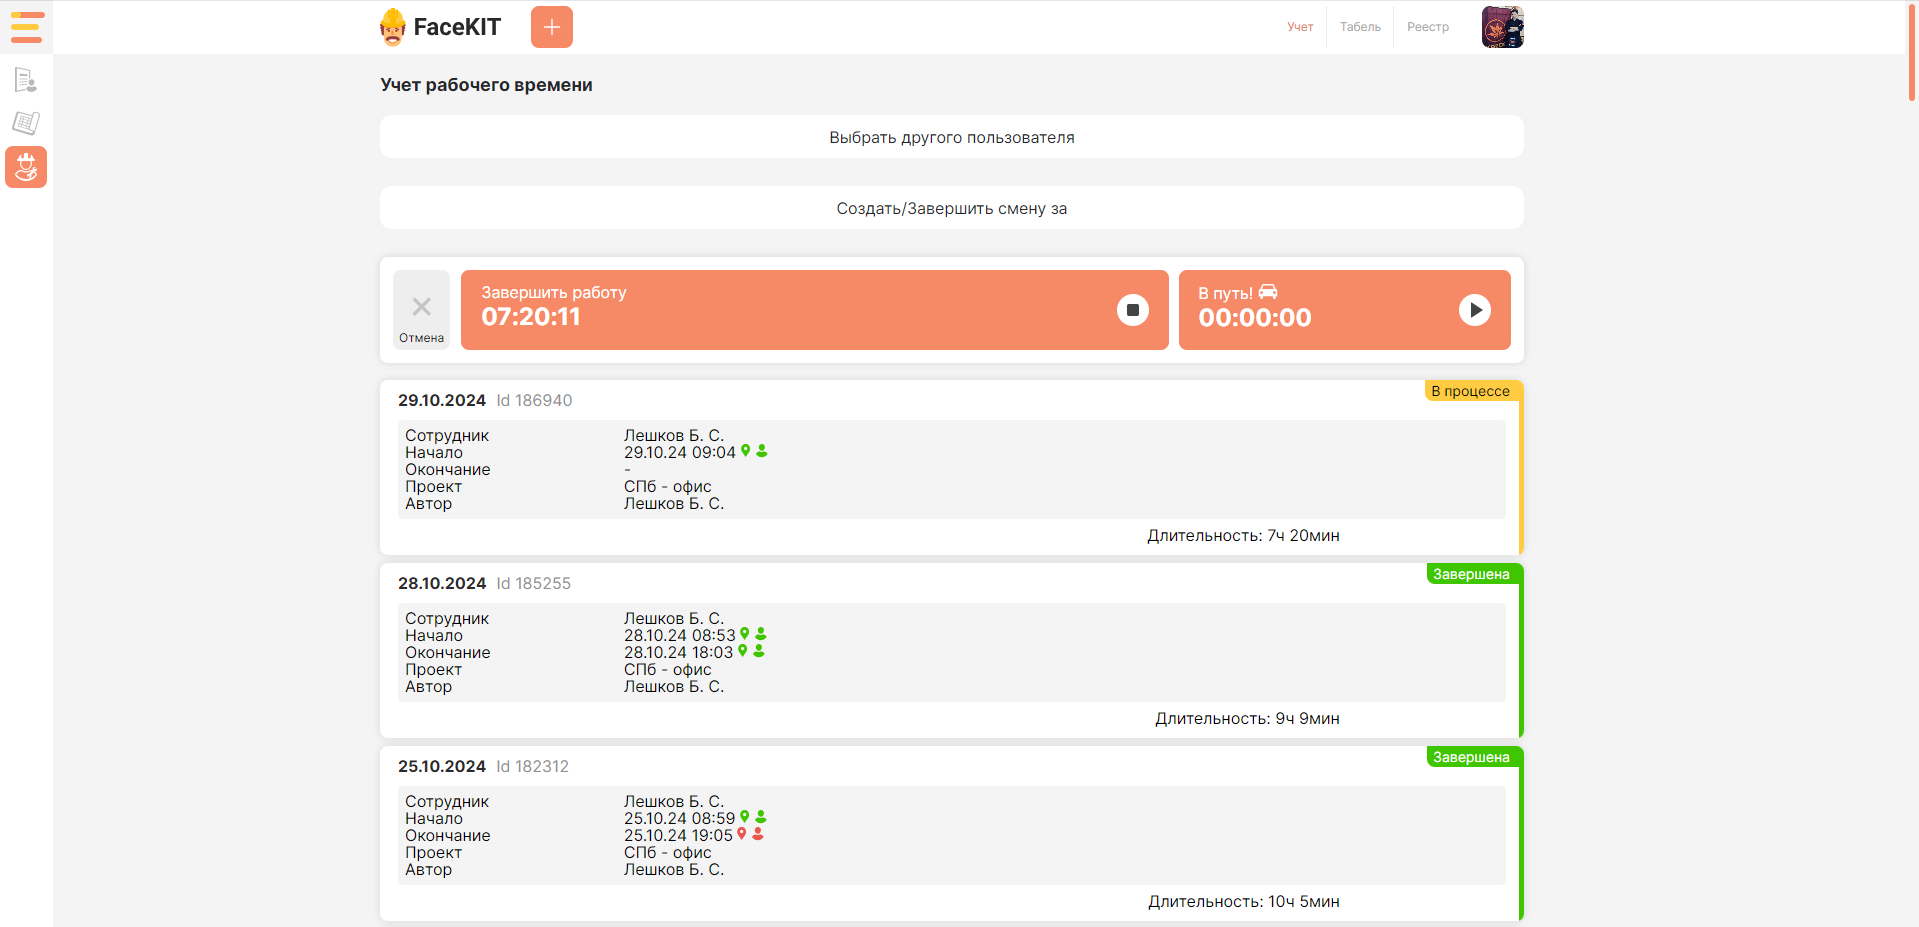1919x927 pixels.
Task: Open the document list sidebar icon
Action: click(x=26, y=80)
